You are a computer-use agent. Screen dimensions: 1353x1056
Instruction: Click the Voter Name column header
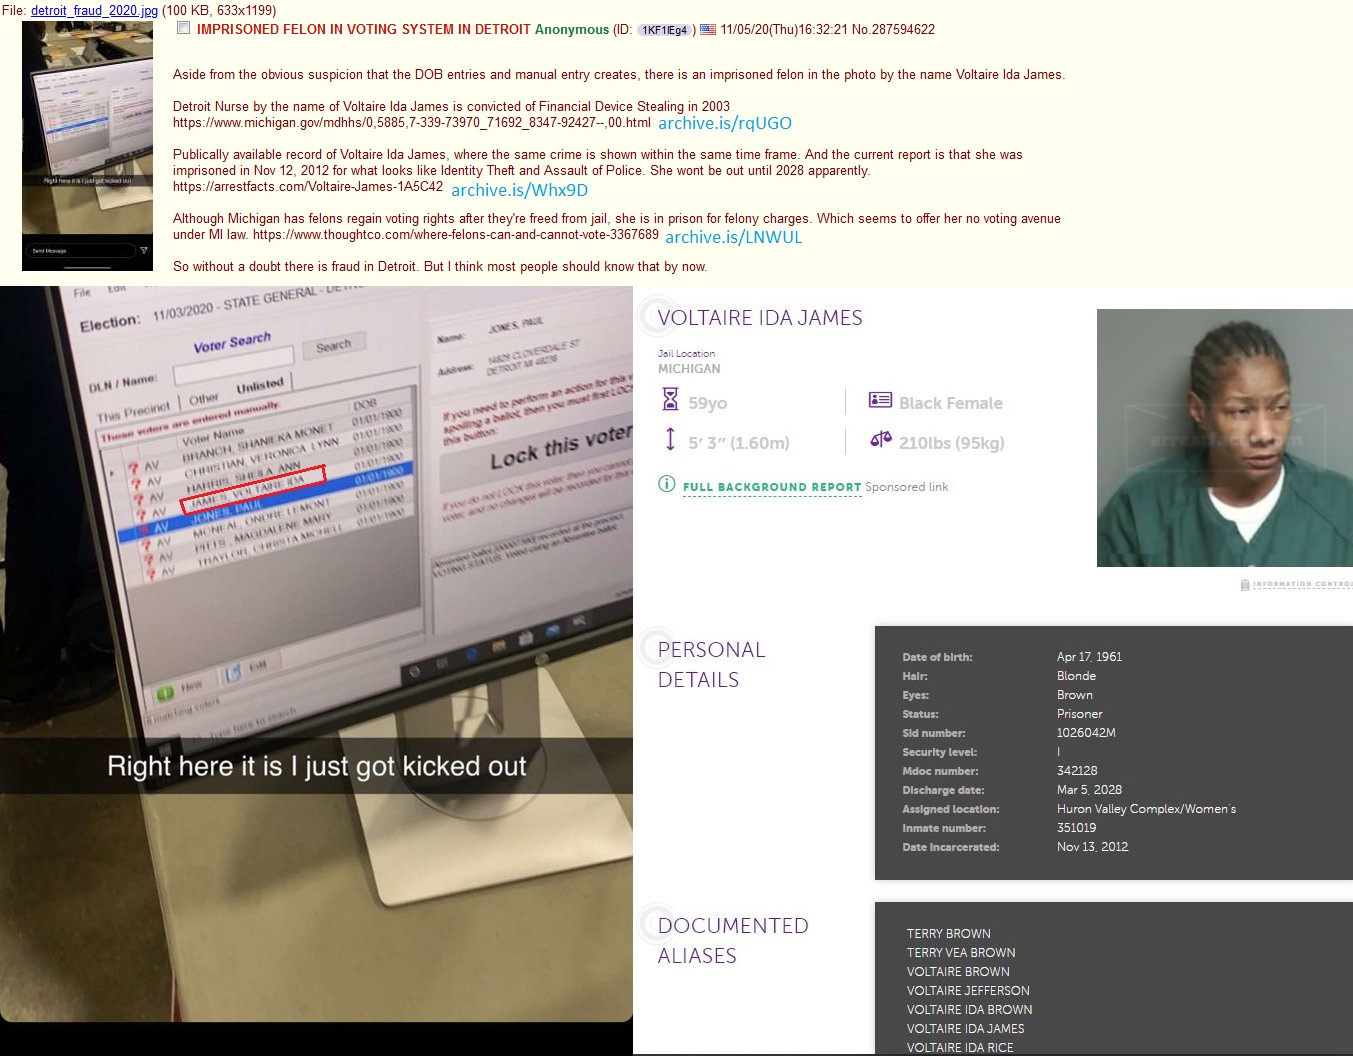pyautogui.click(x=212, y=434)
